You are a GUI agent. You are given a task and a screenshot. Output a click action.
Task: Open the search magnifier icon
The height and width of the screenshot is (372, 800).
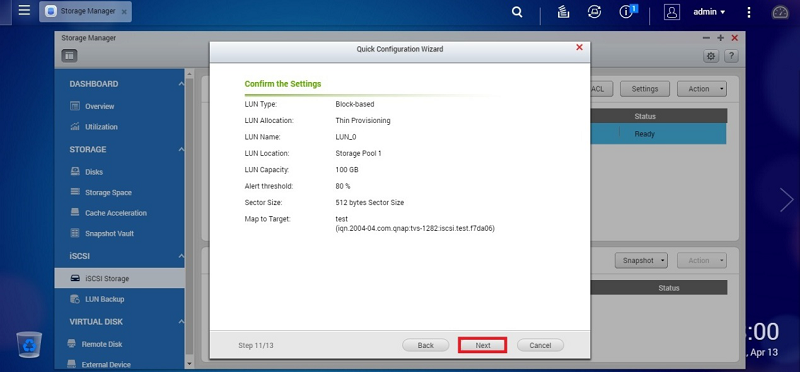click(x=517, y=12)
